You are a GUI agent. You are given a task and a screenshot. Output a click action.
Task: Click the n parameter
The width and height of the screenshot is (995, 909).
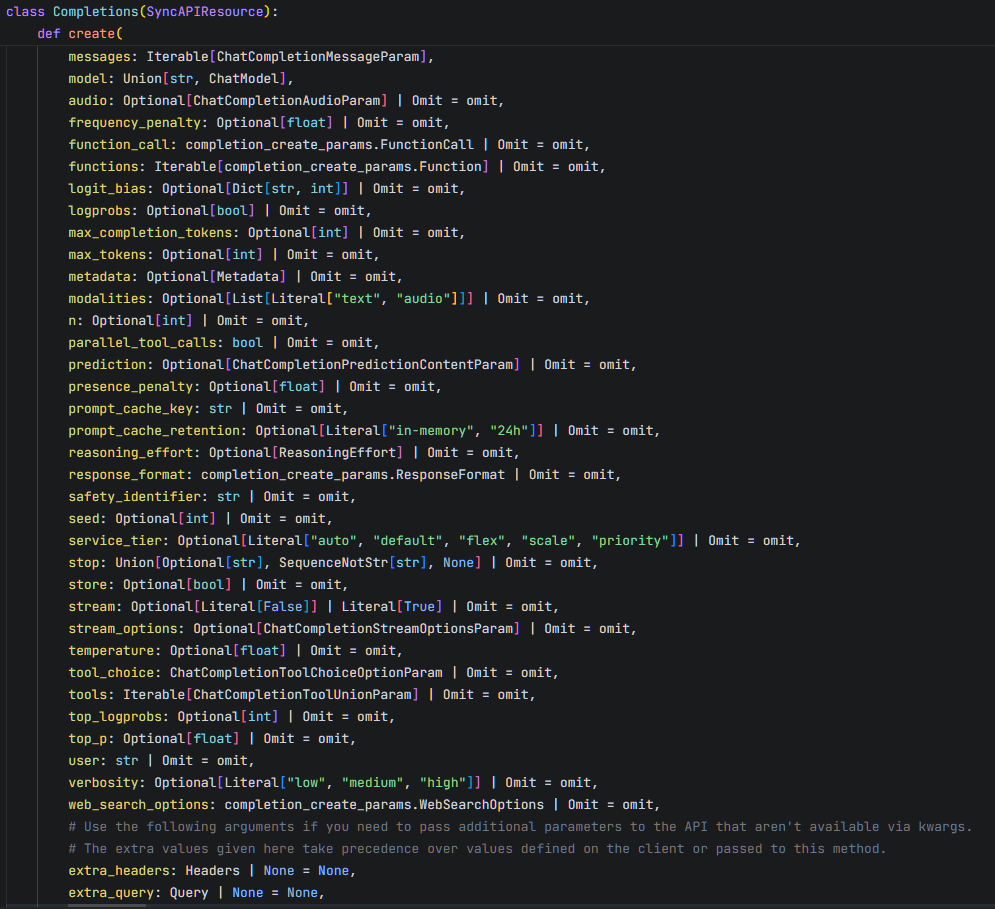coord(72,321)
